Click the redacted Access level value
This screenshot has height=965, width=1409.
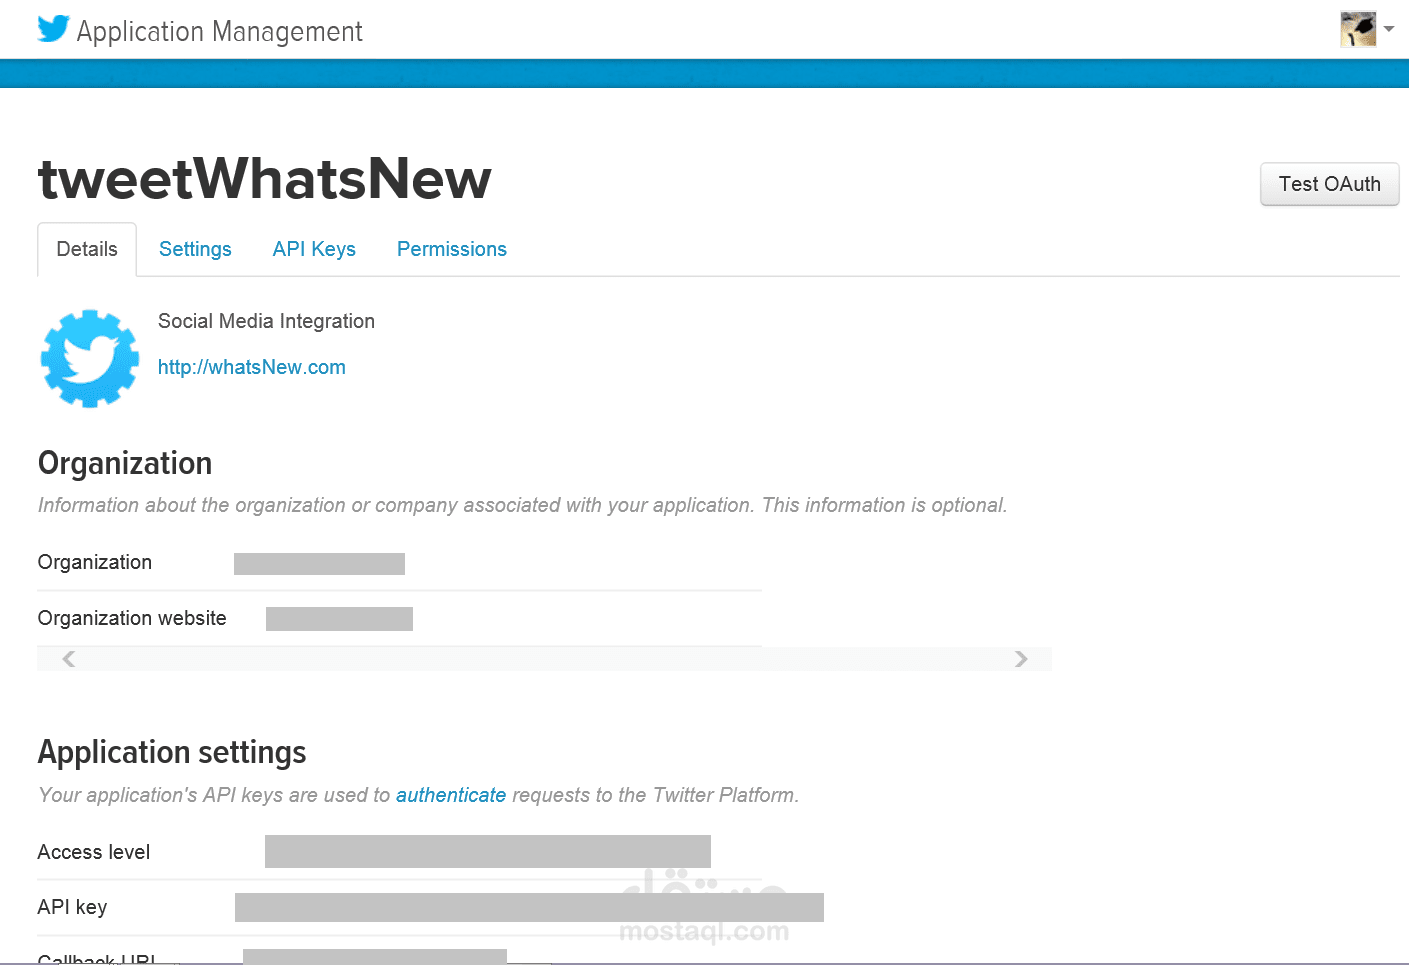click(488, 851)
